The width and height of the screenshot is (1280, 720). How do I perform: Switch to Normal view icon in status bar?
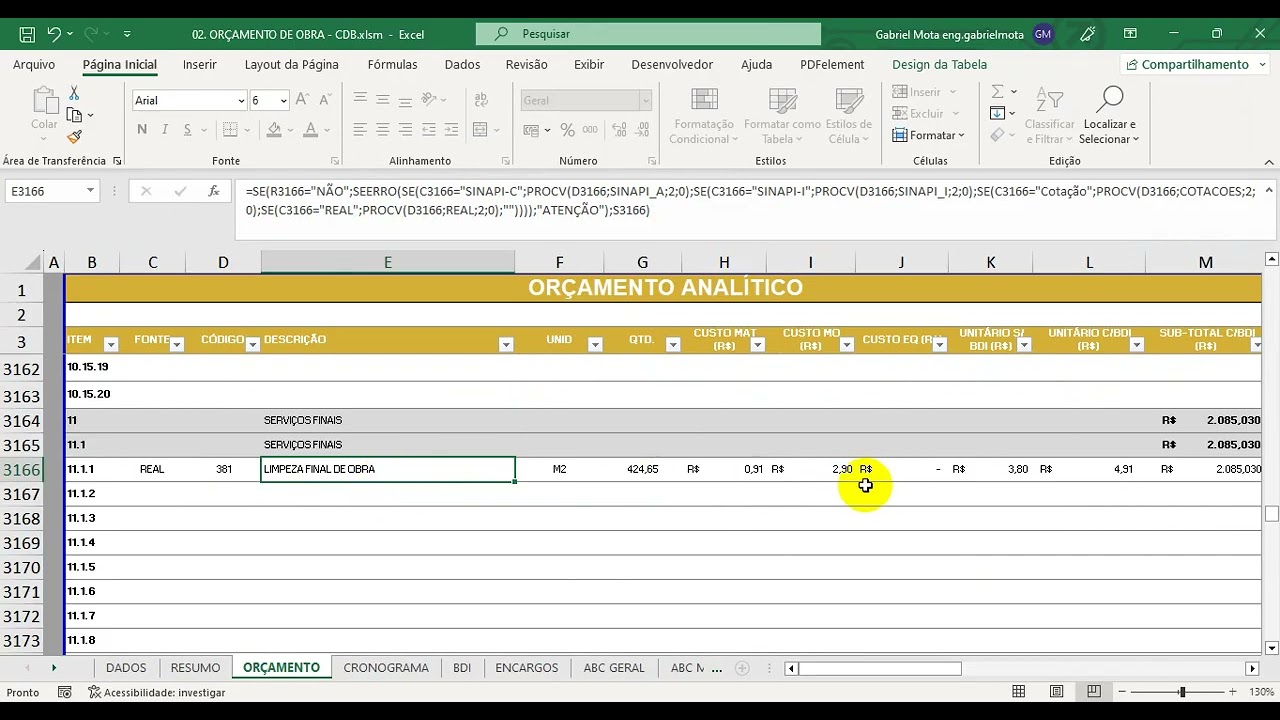tap(1019, 692)
